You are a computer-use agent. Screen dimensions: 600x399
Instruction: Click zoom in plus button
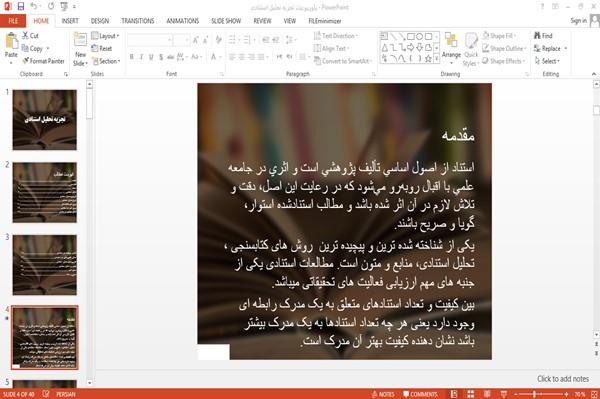(x=566, y=394)
